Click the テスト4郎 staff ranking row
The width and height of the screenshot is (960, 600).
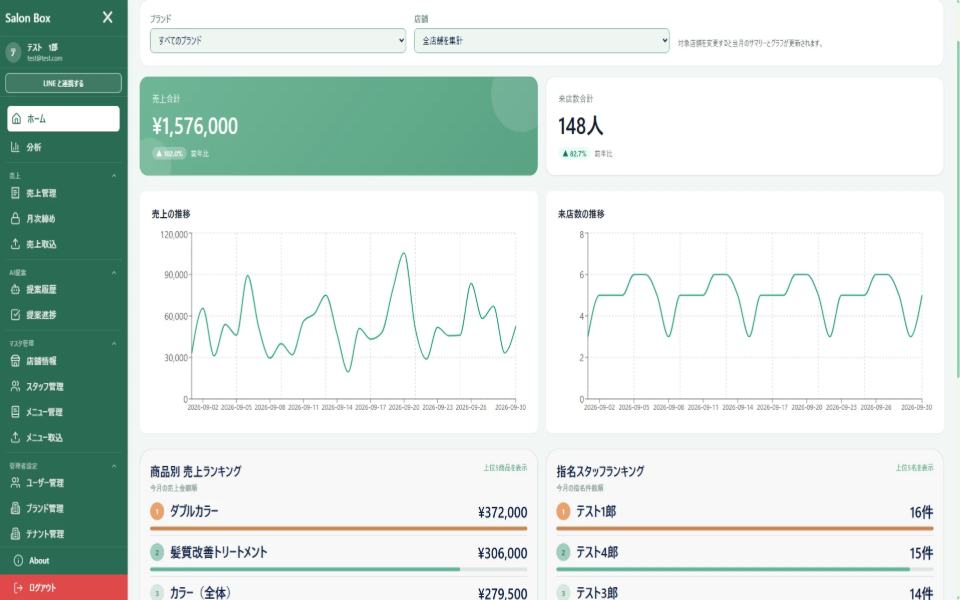[745, 557]
